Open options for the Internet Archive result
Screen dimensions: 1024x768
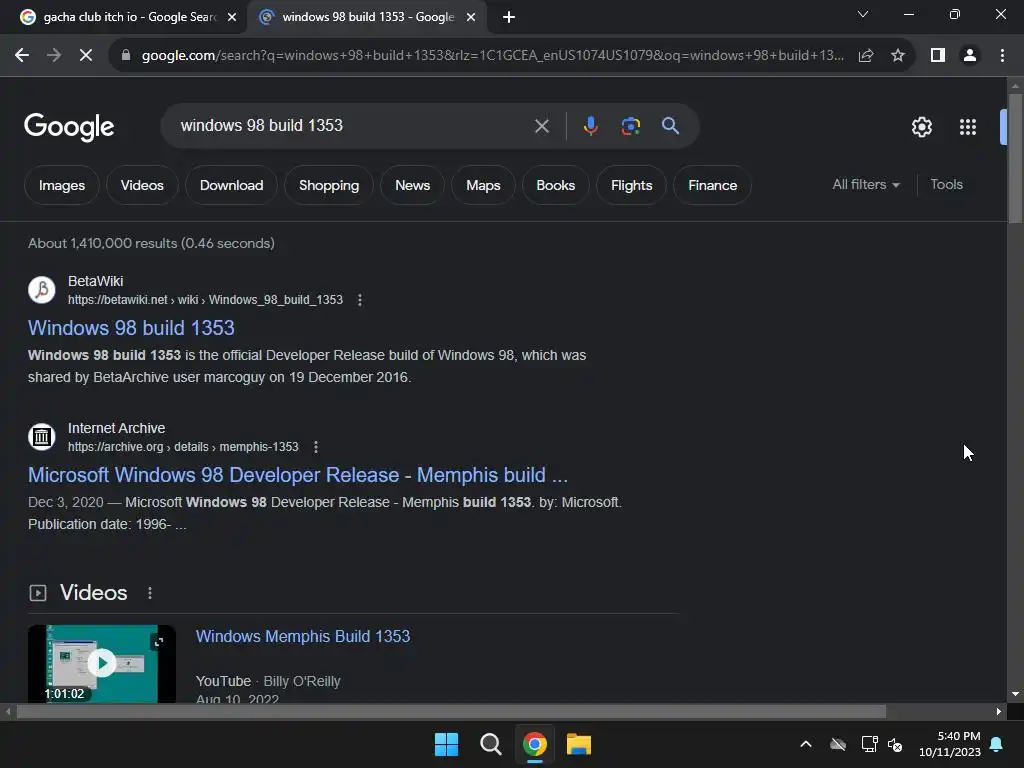316,447
